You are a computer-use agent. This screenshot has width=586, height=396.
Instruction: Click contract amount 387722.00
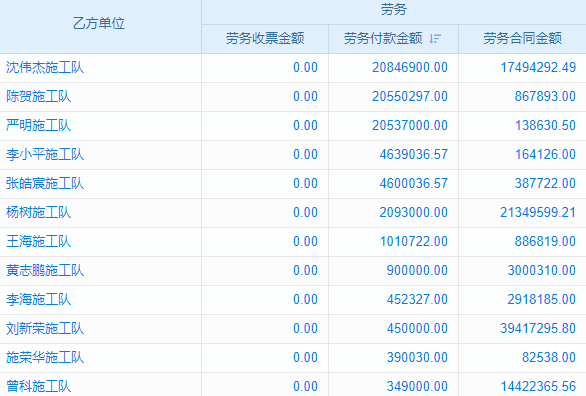pyautogui.click(x=545, y=183)
